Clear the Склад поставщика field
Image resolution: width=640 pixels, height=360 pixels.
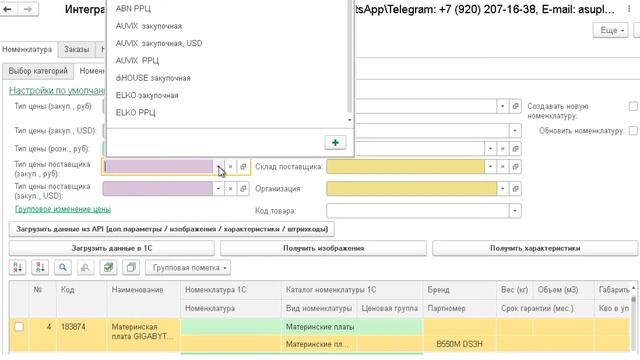click(502, 167)
